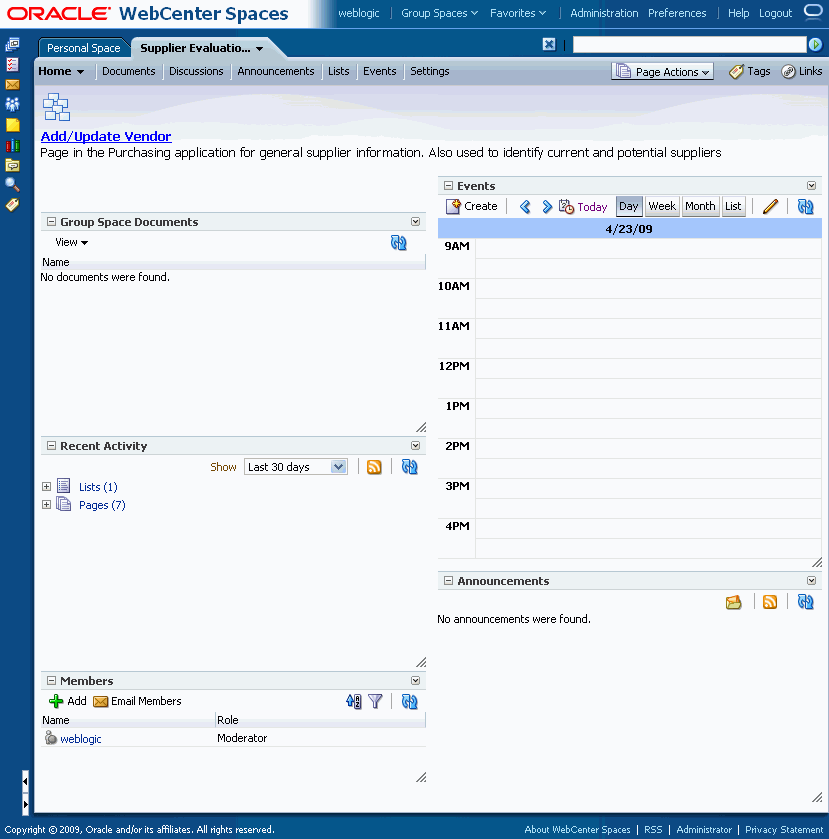Collapse the Recent Activity panel
This screenshot has width=829, height=839.
[51, 446]
